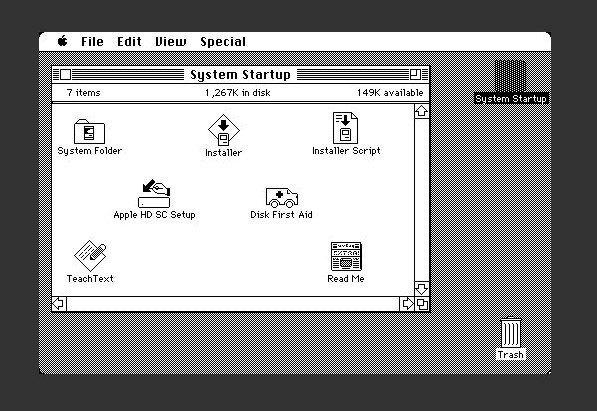The image size is (597, 411).
Task: Click the 'Installer Script' label
Action: 346,151
